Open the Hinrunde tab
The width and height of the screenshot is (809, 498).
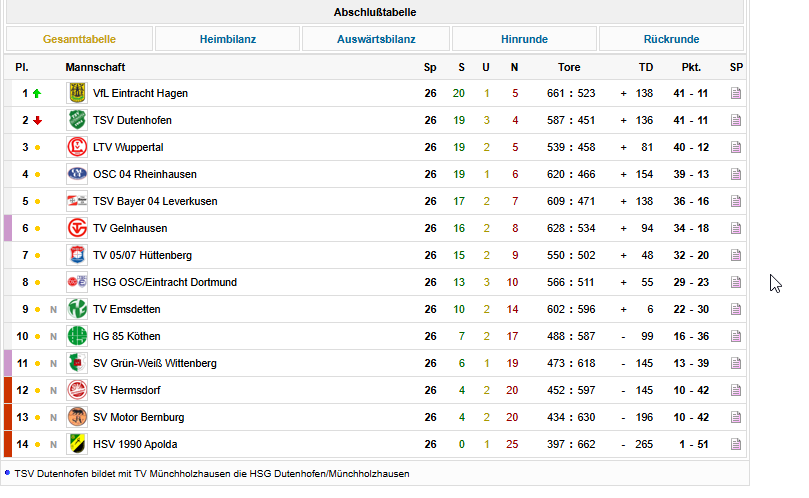point(524,39)
